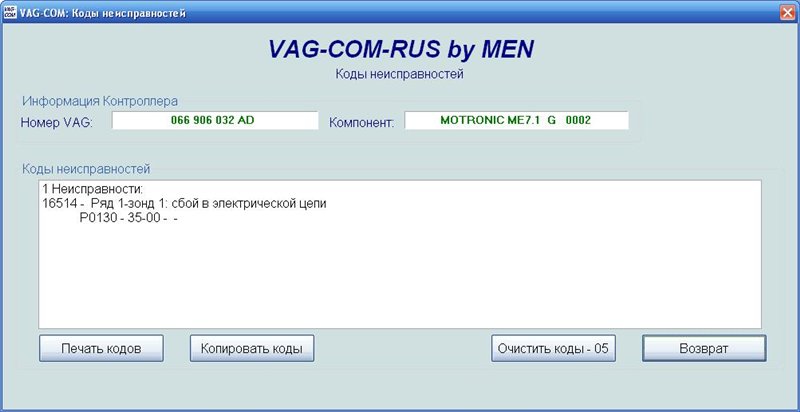Clear fault codes via Очистить коды - 05
This screenshot has width=800, height=412.
coord(553,348)
